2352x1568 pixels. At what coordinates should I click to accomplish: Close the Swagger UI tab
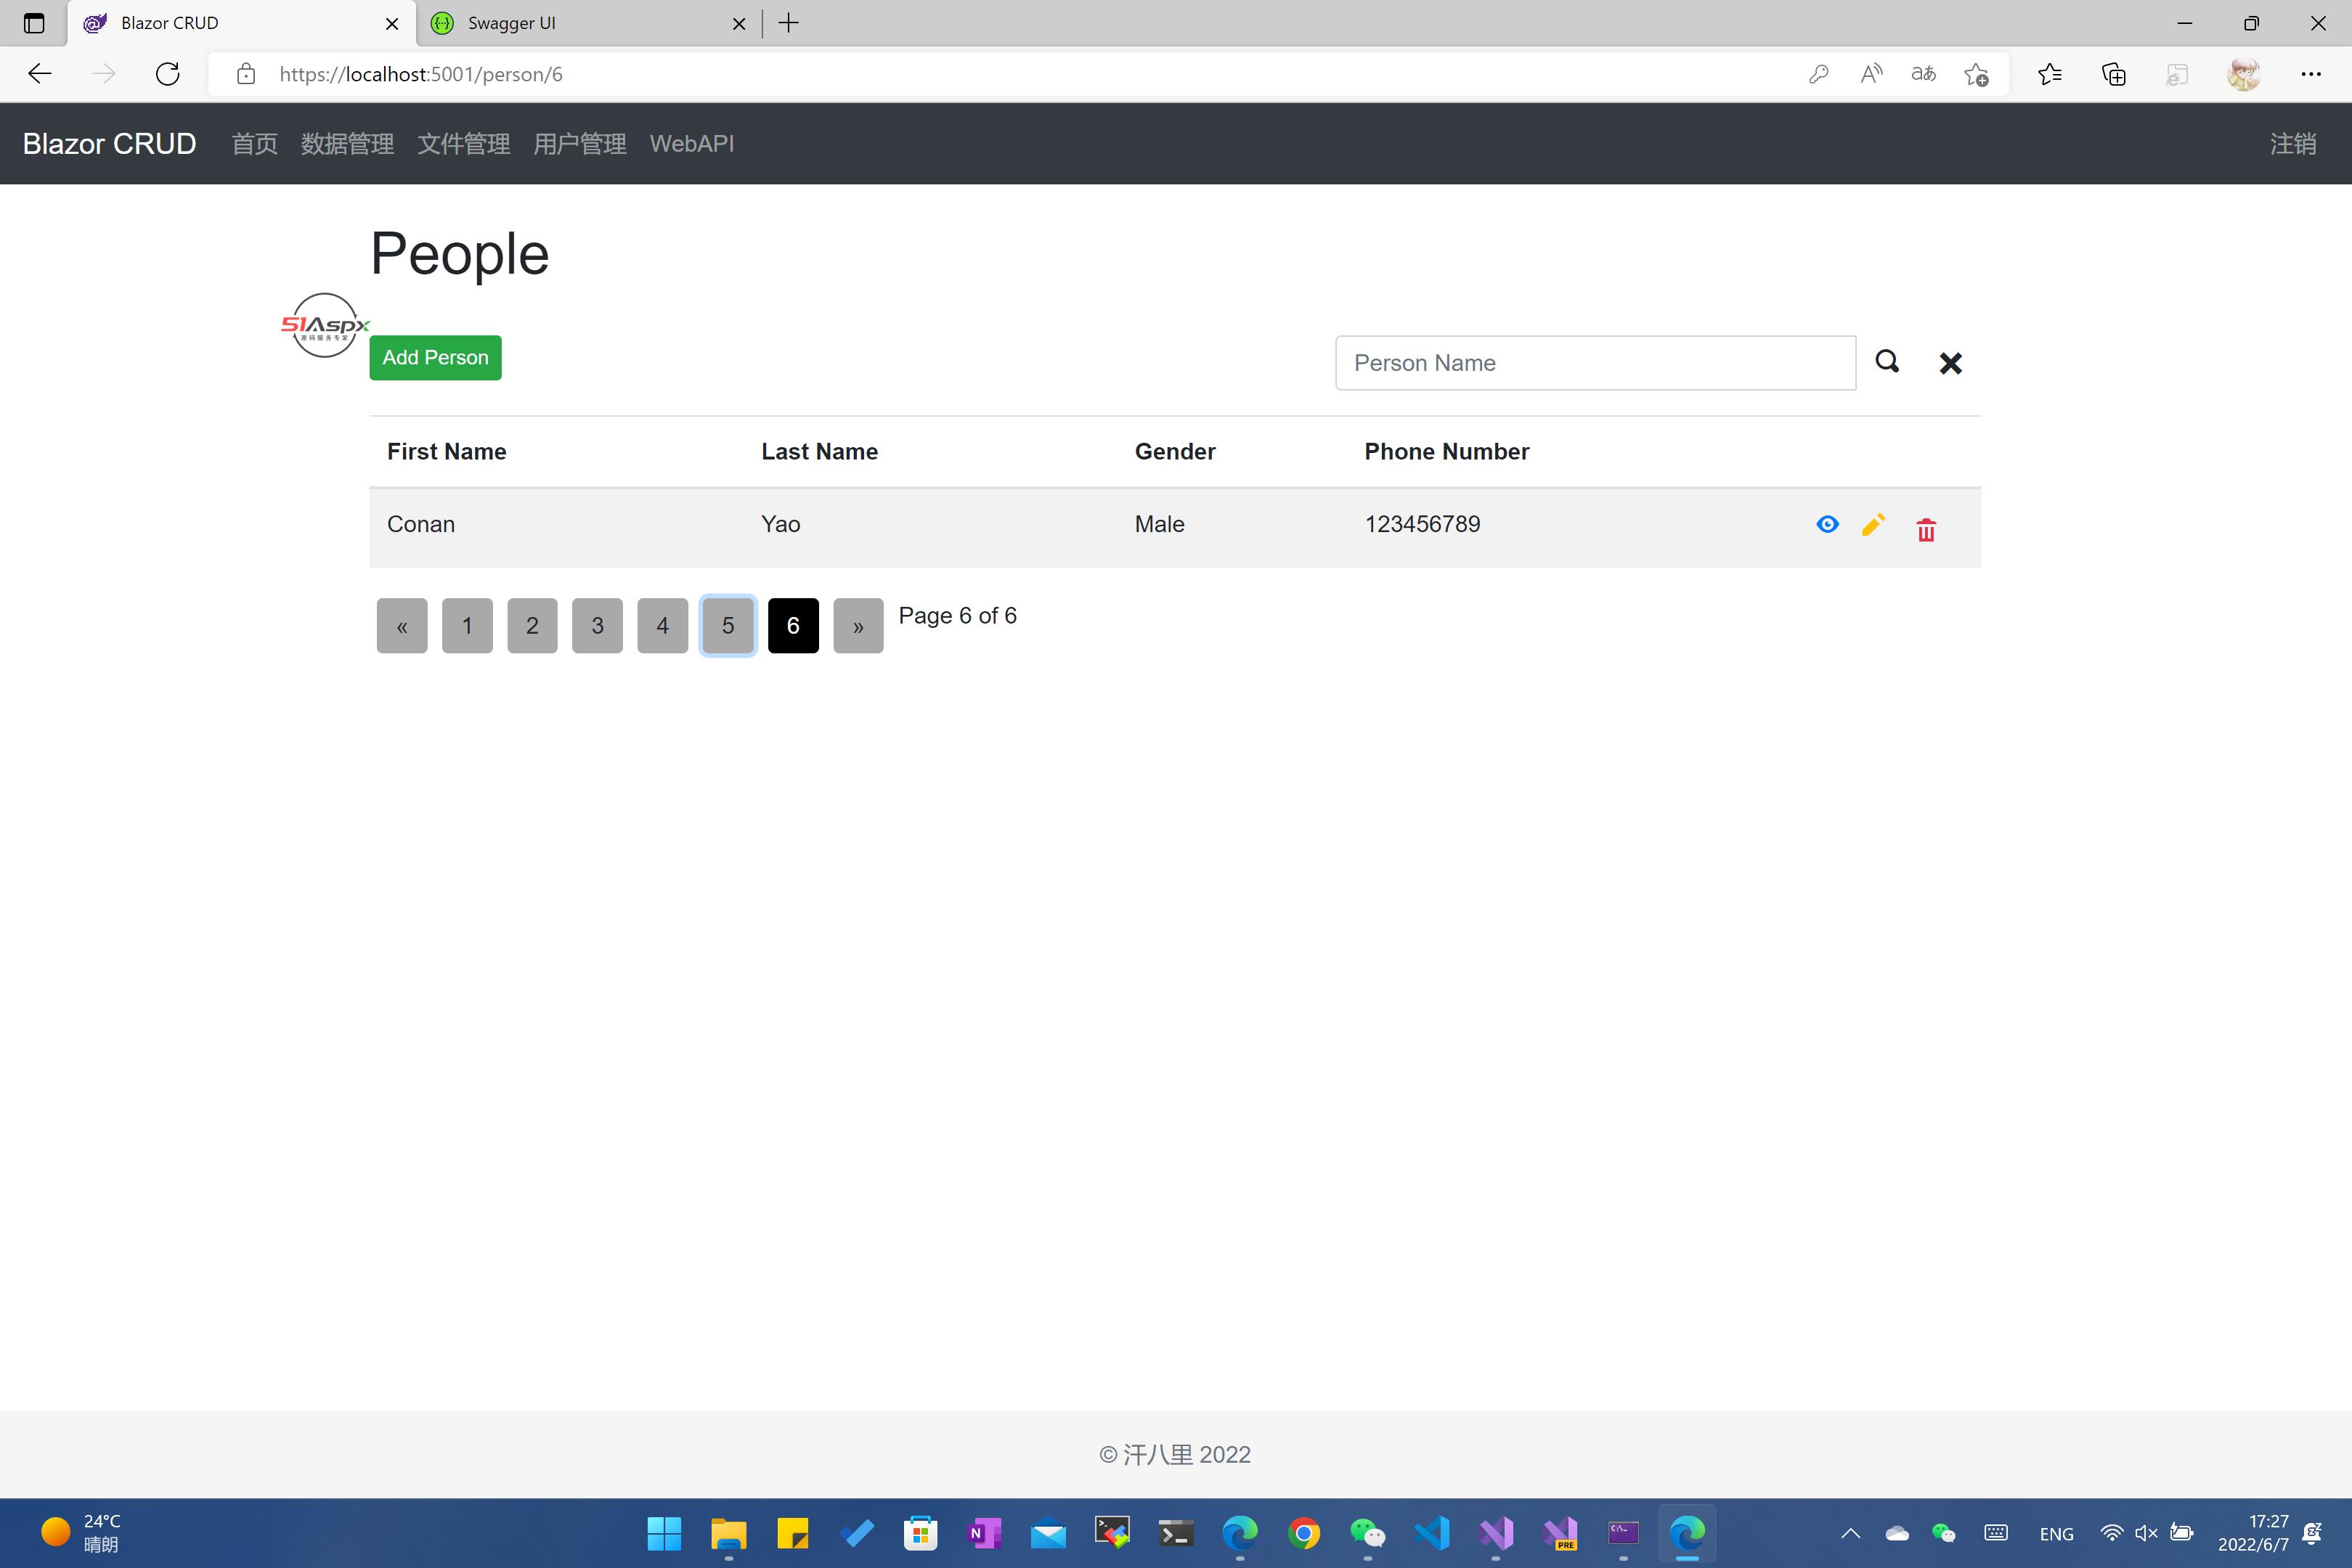[x=739, y=24]
